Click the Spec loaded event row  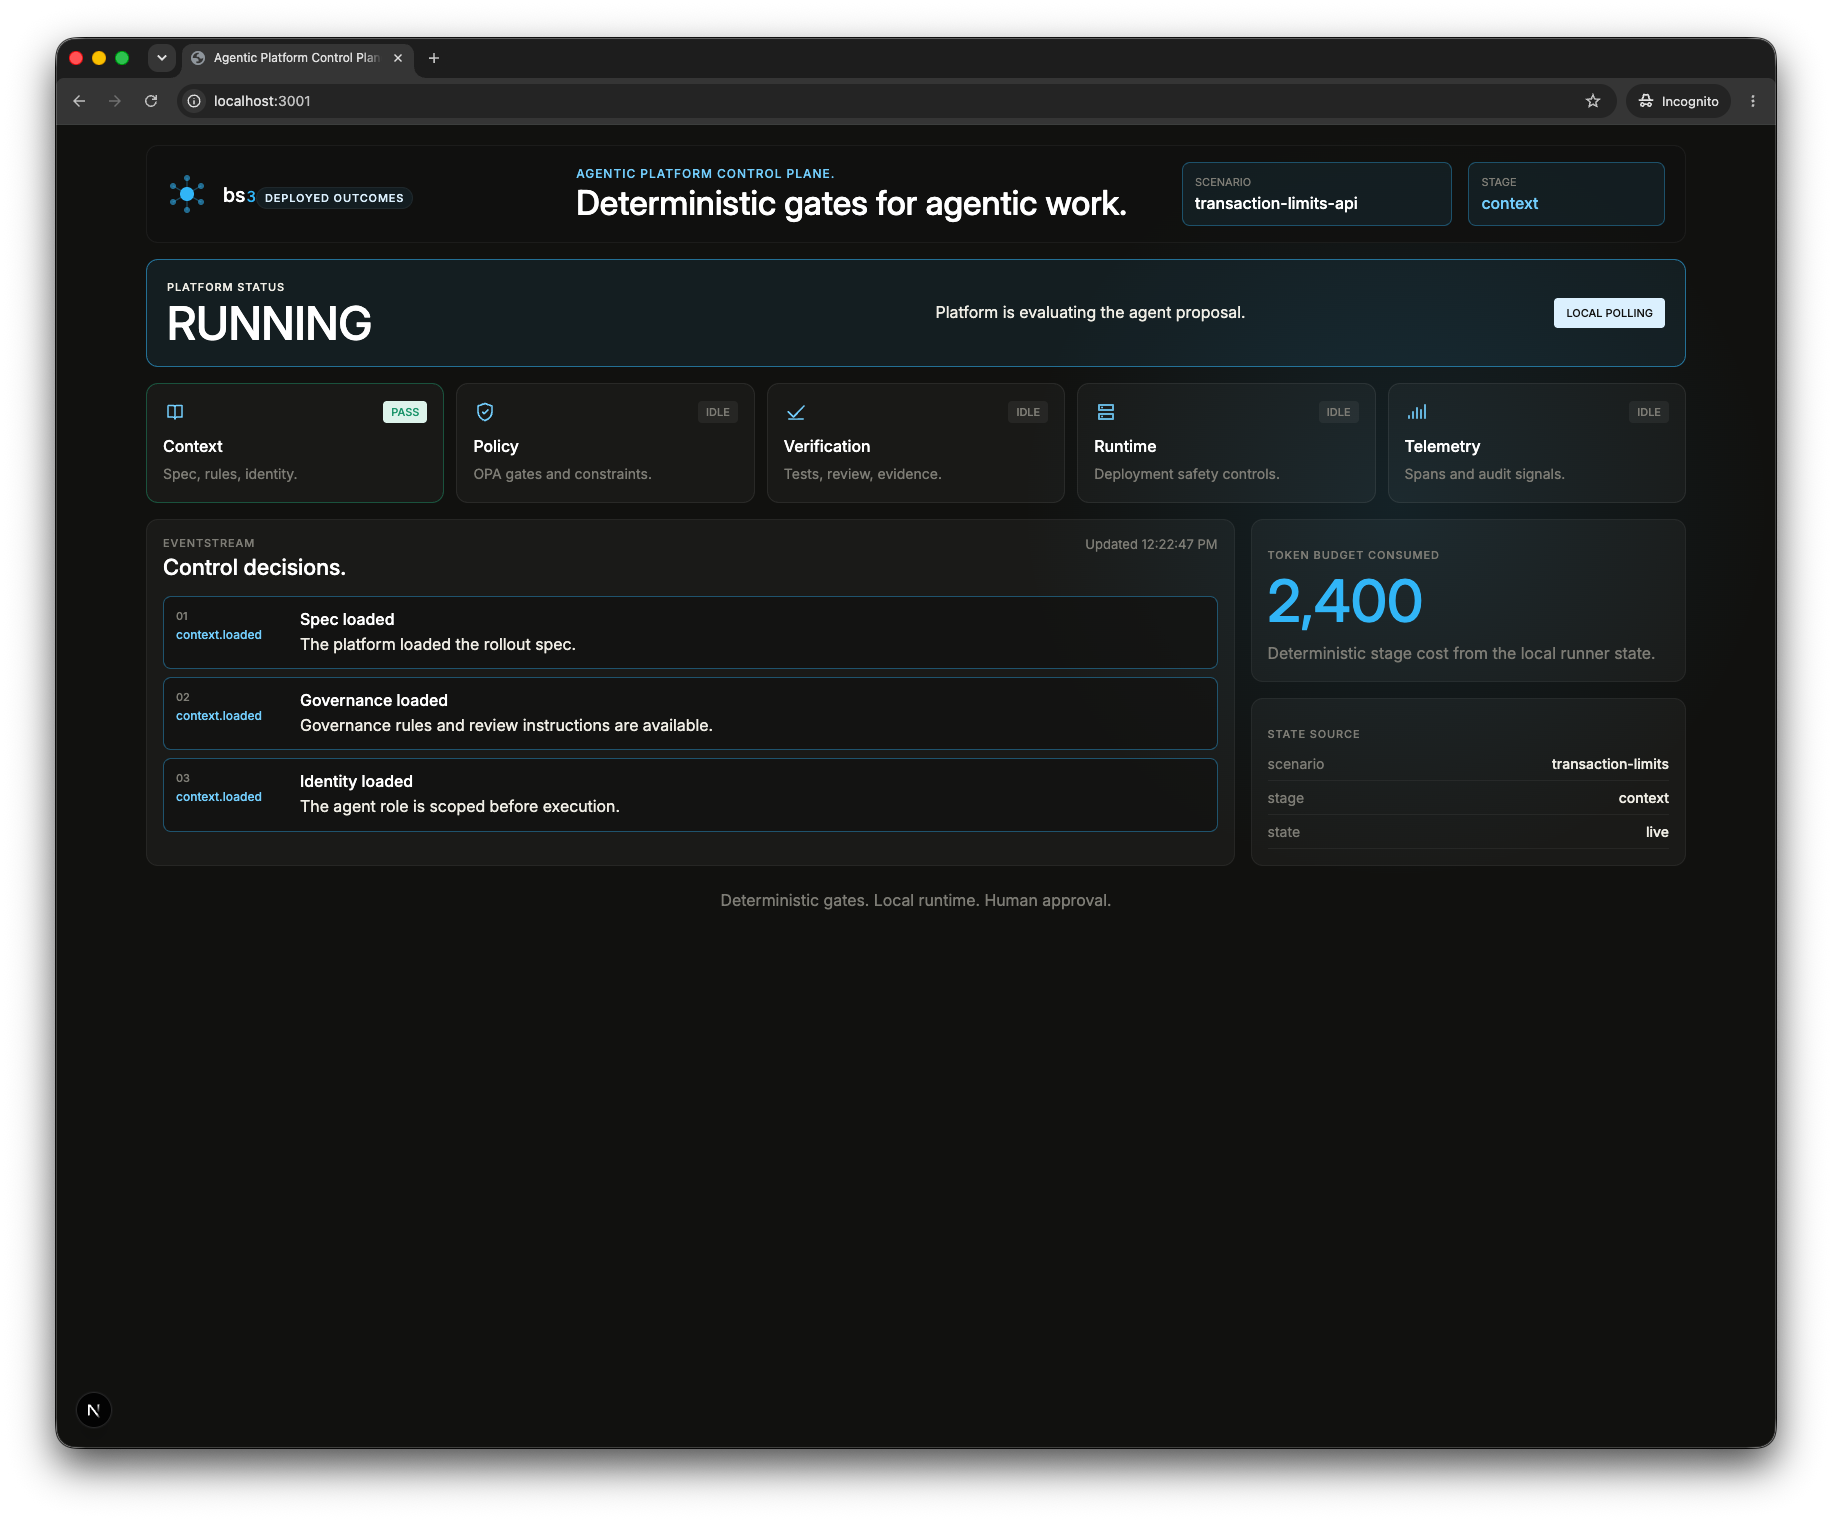tap(690, 632)
